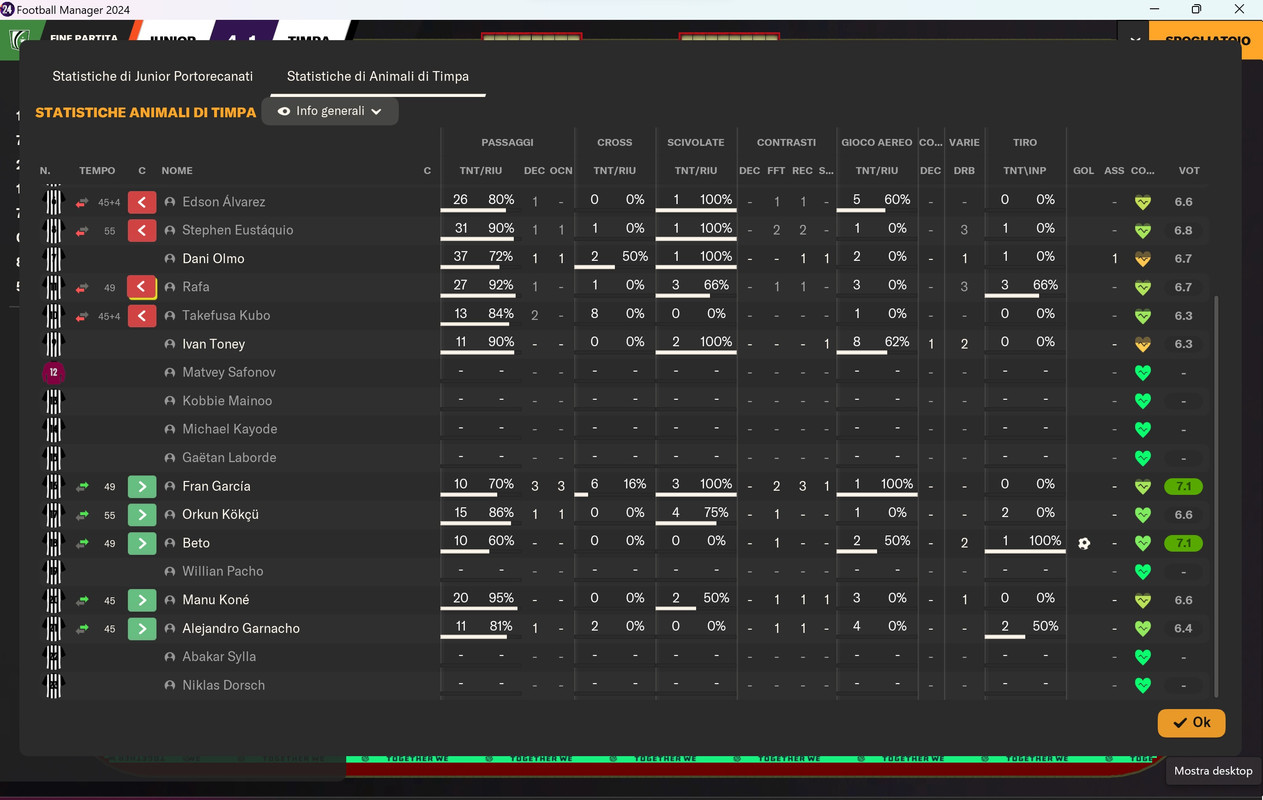Open the Spogliatoio button

point(1206,41)
